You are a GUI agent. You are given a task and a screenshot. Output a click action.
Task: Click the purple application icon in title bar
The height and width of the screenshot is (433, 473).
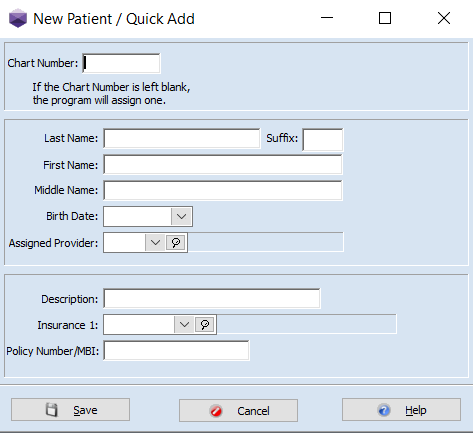(18, 18)
